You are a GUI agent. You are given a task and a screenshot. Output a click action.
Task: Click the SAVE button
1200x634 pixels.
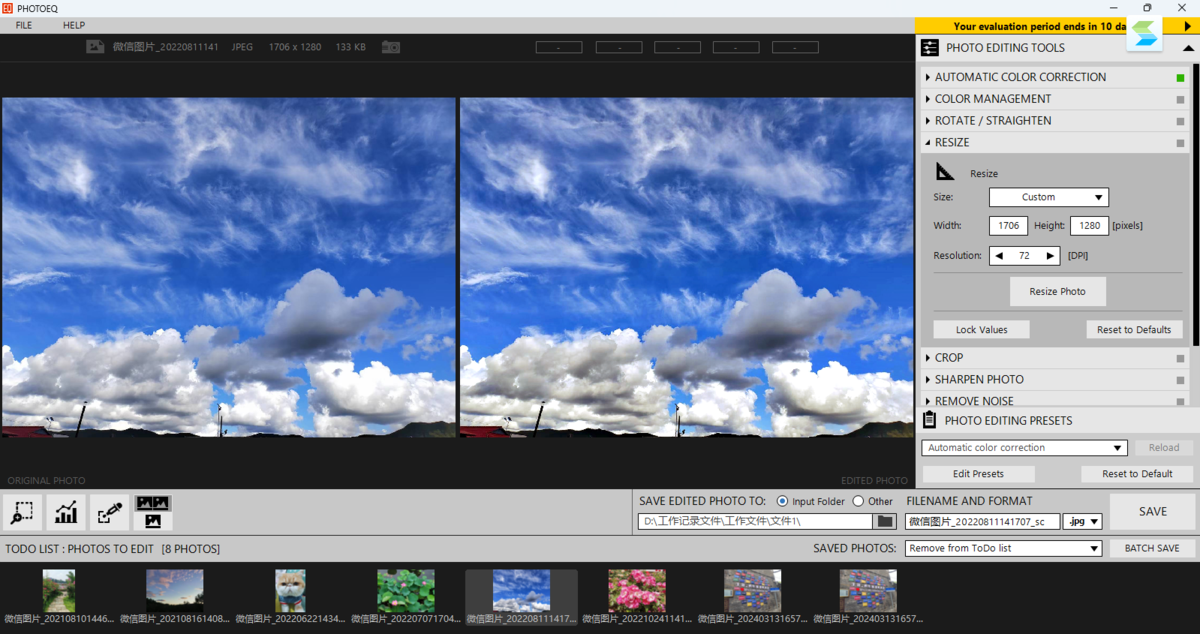(x=1152, y=511)
